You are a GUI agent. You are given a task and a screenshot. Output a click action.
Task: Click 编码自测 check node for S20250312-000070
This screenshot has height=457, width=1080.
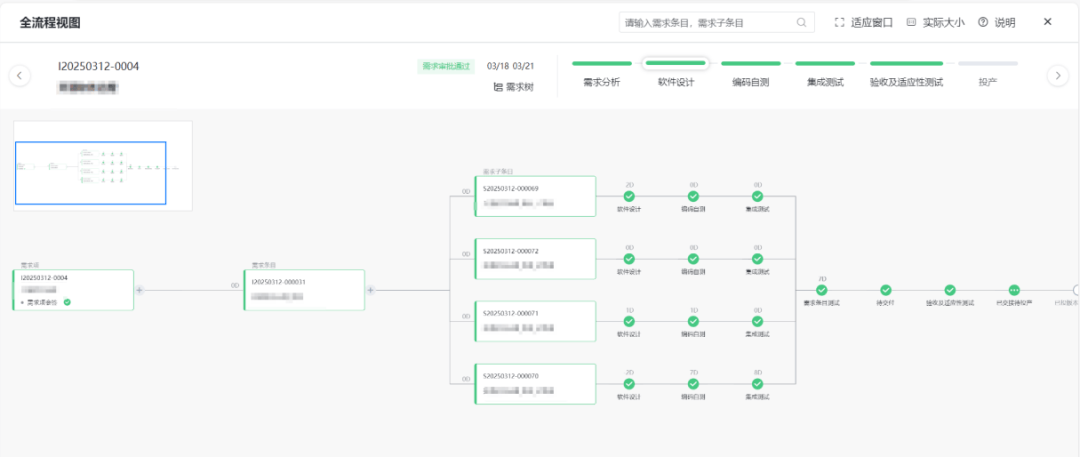(693, 384)
